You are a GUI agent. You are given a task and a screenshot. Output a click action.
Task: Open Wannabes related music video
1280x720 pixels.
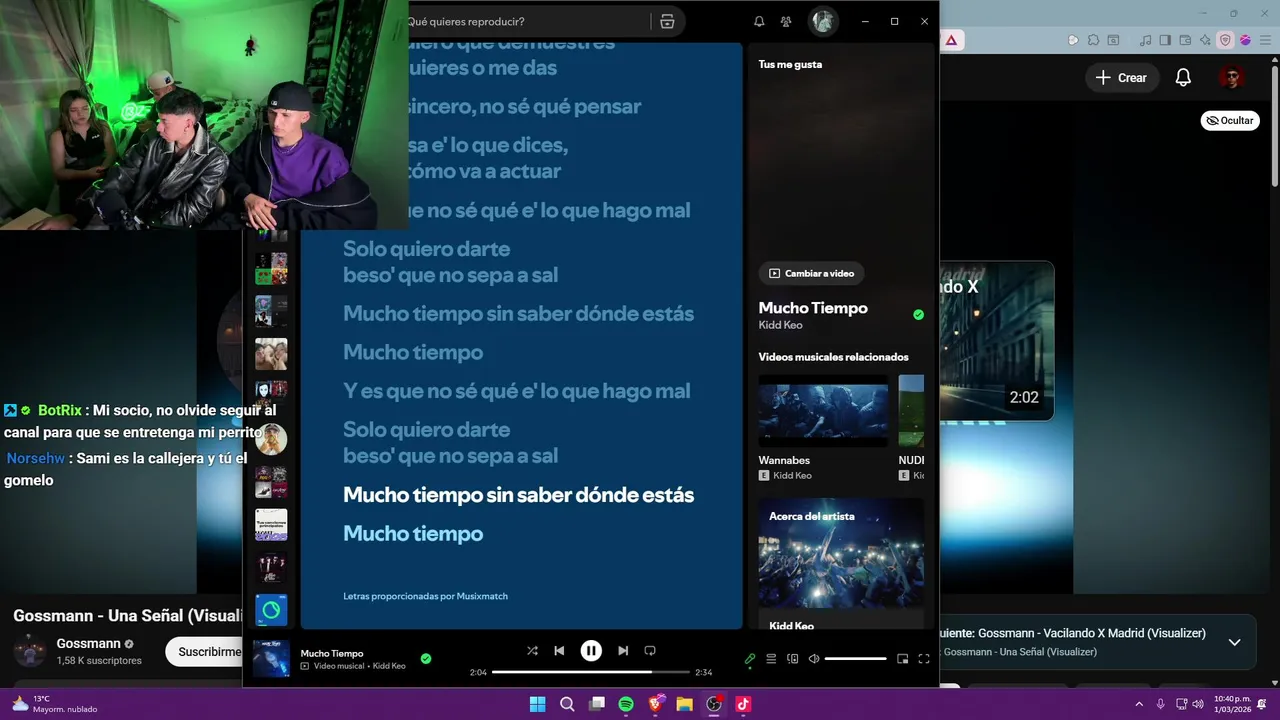823,411
